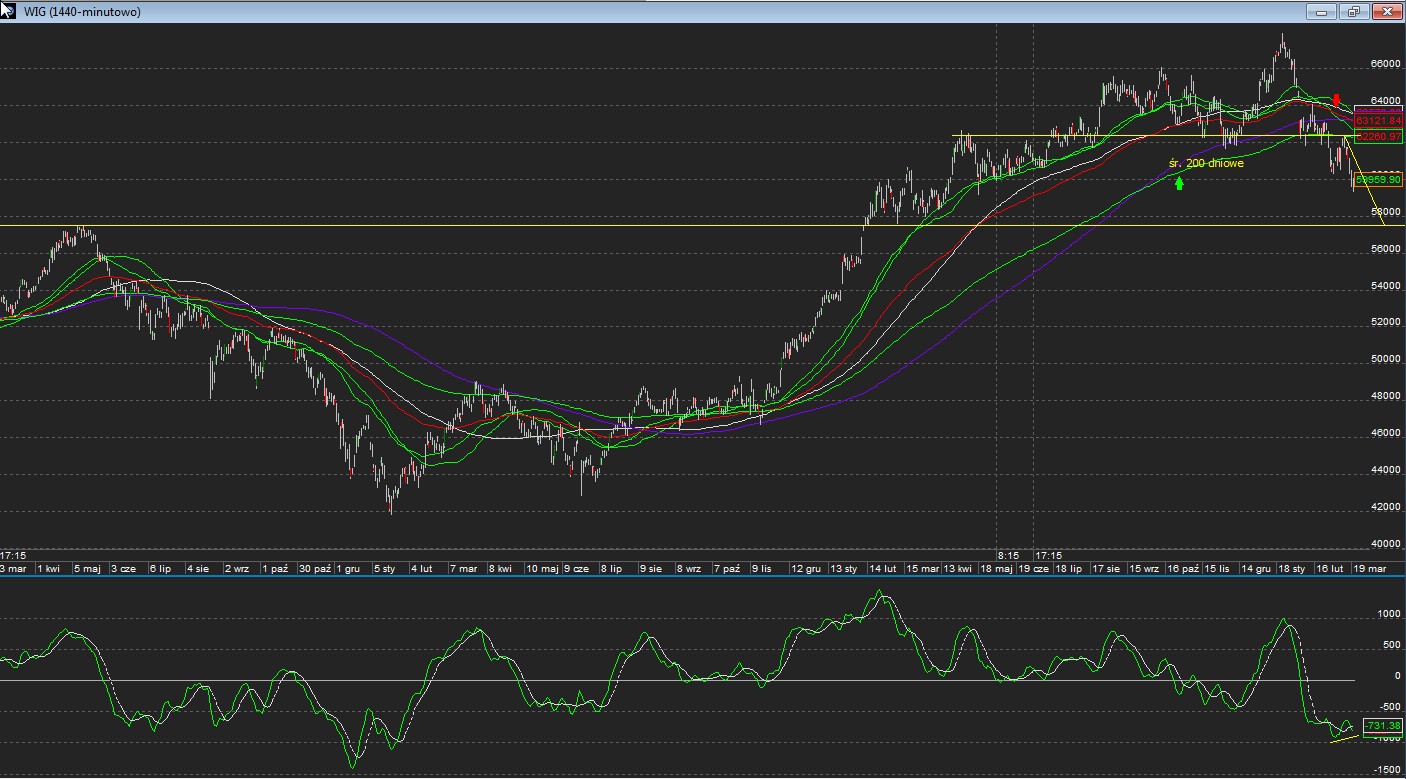Screen dimensions: 1406x779
Task: Select the green up-arrow chart marker
Action: click(1180, 182)
